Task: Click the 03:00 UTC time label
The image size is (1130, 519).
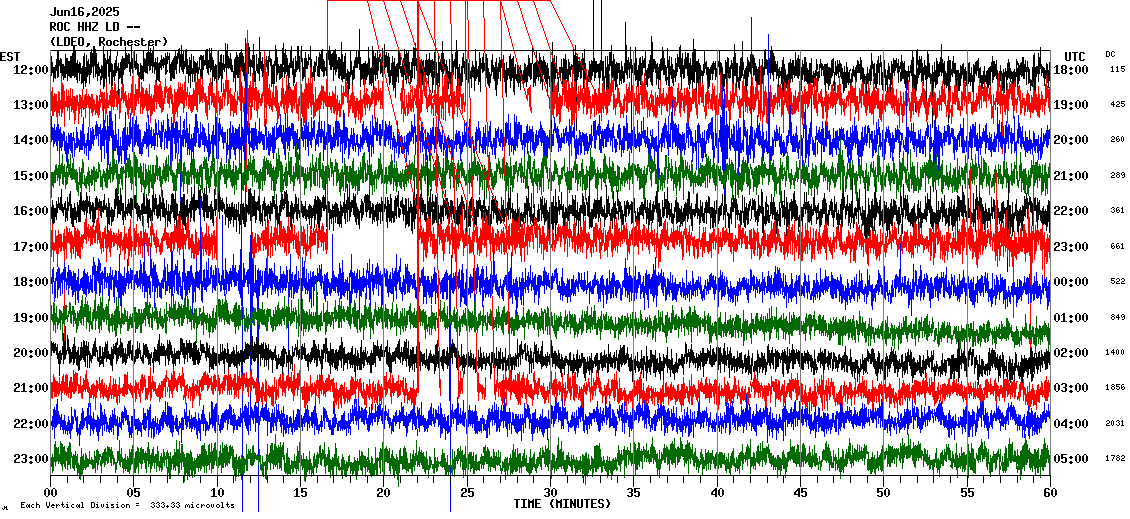Action: point(1070,388)
